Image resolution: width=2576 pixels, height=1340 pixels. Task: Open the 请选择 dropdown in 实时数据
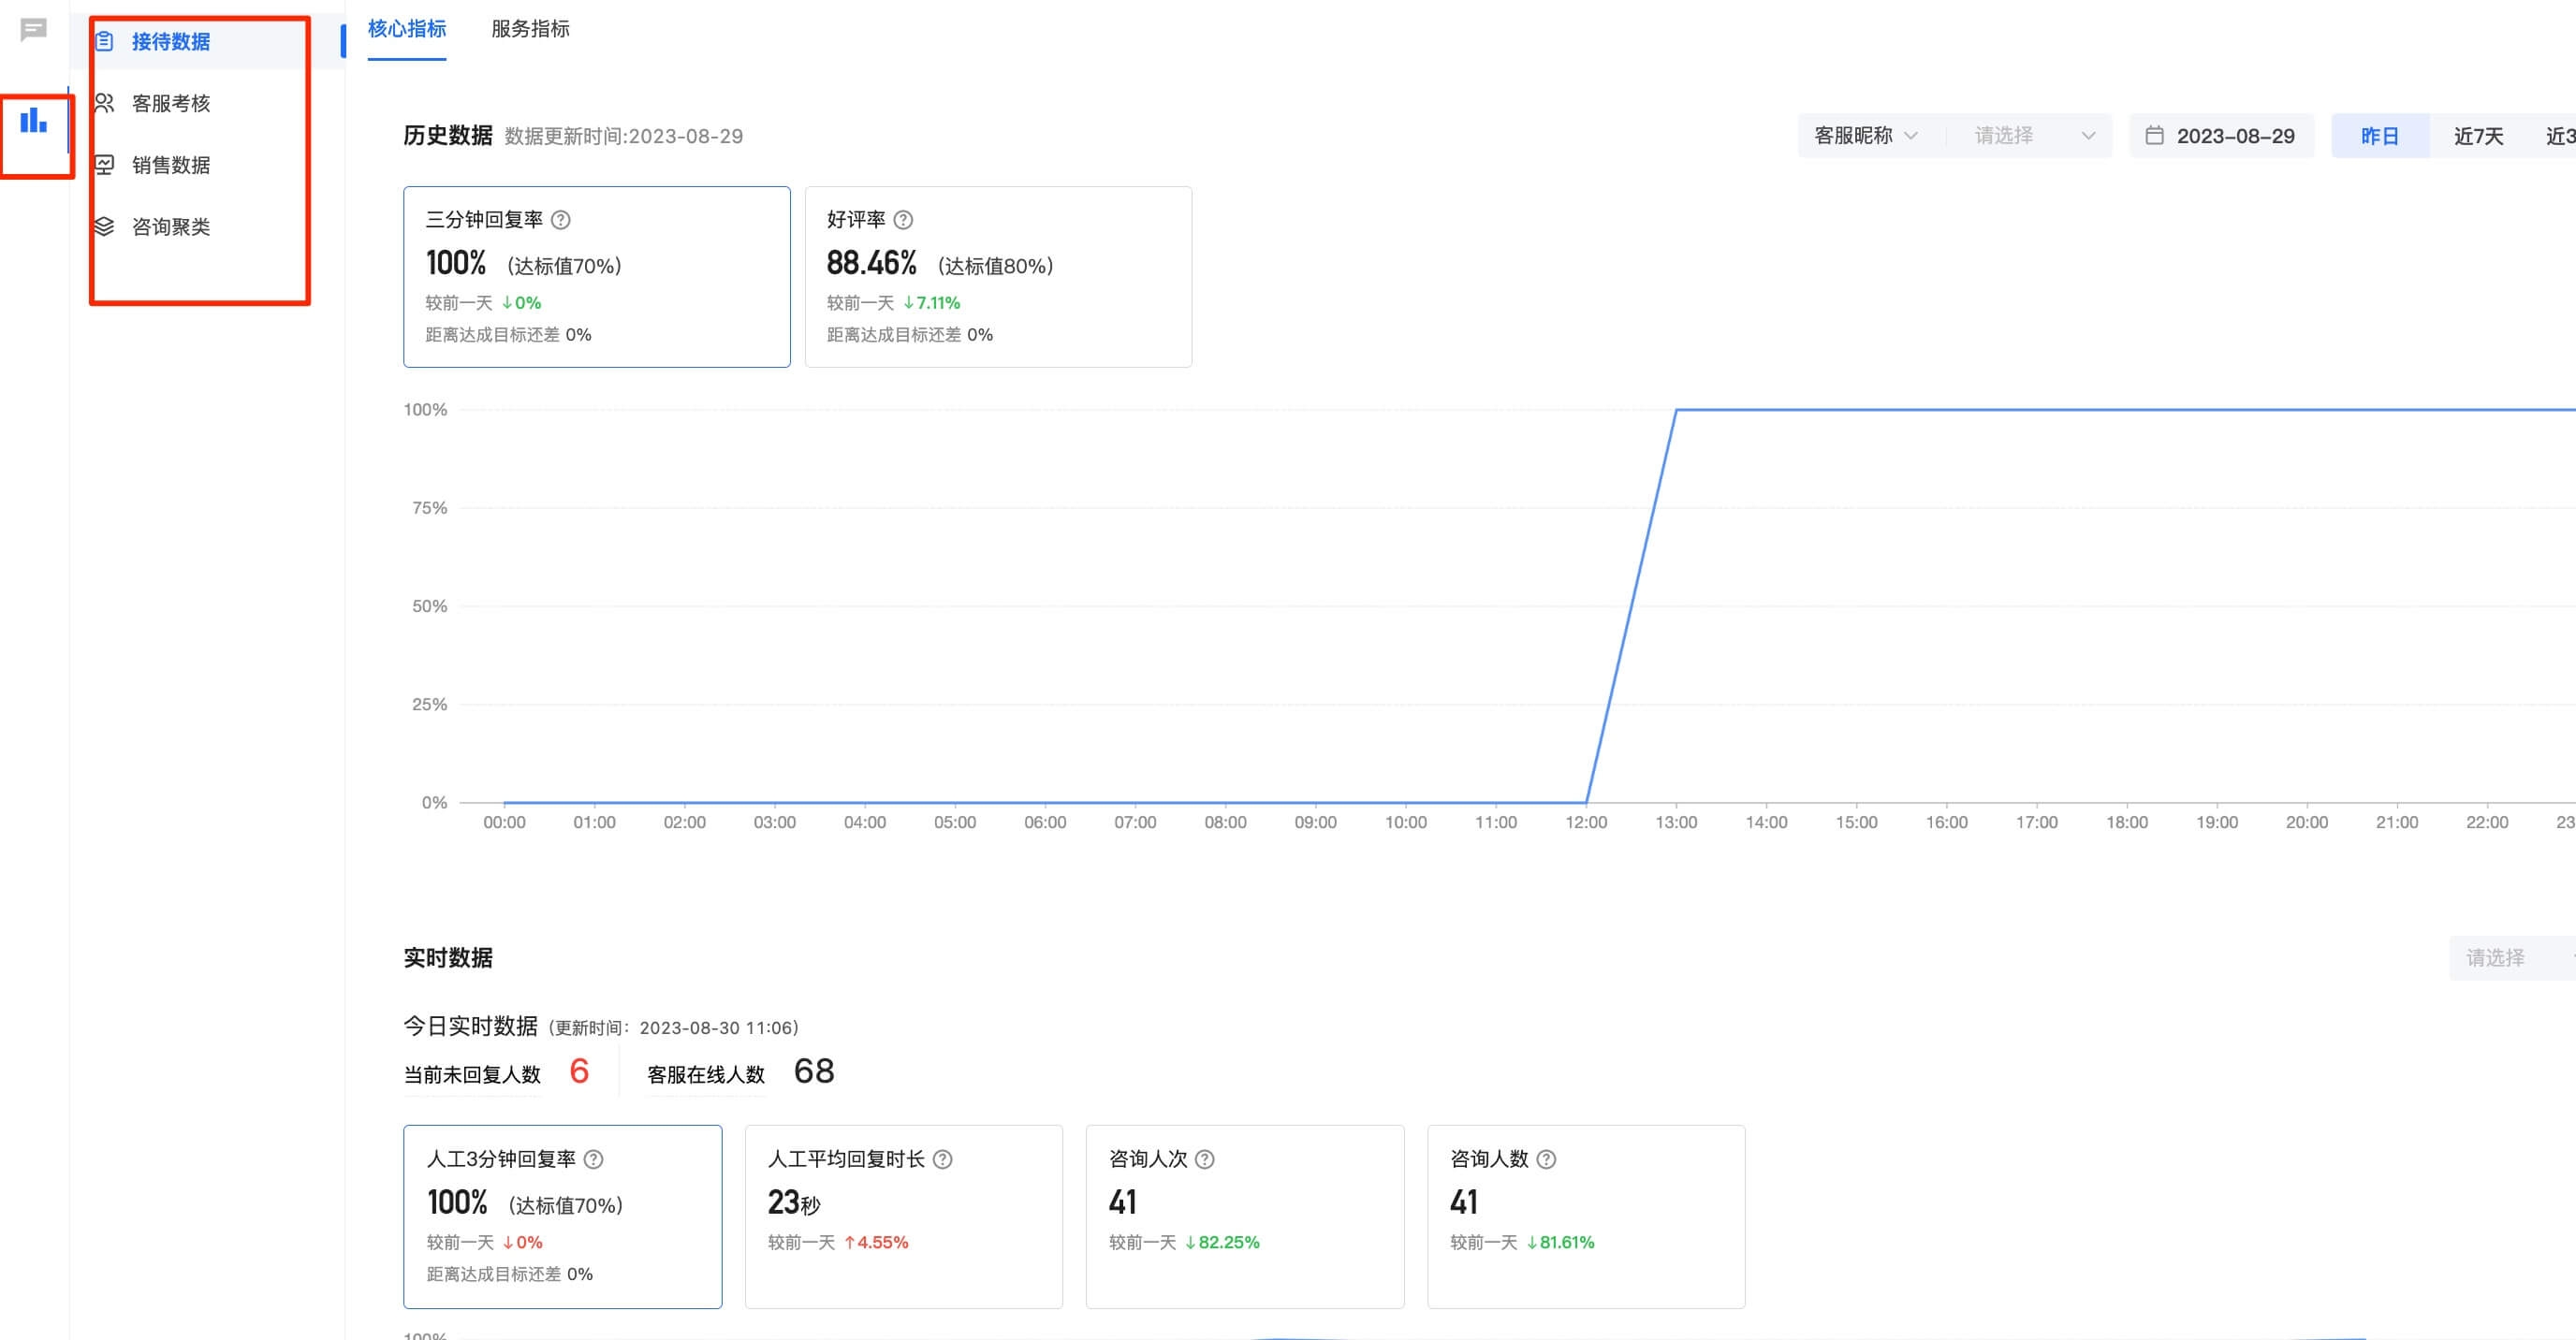2512,957
